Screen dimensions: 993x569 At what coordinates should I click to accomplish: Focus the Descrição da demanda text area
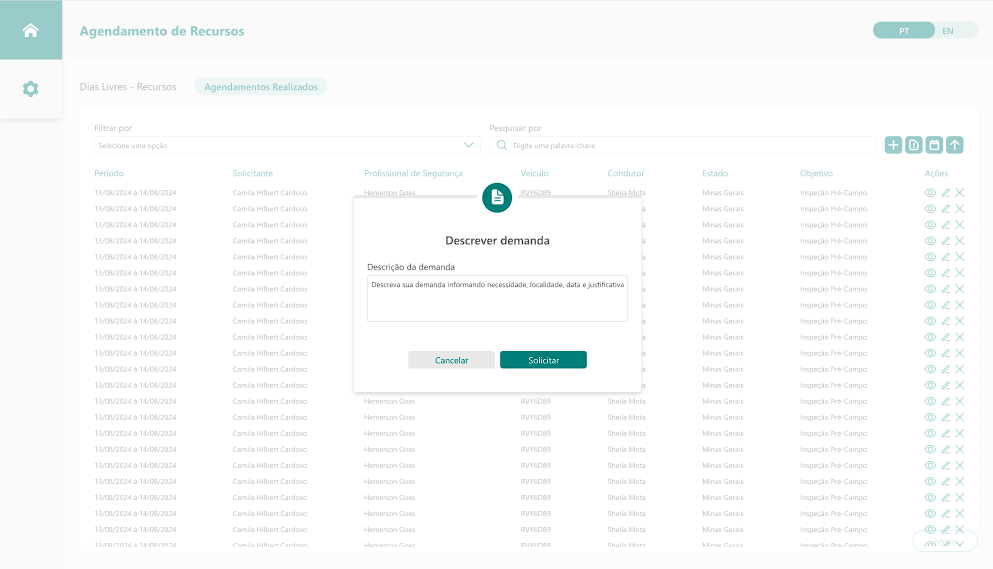click(x=497, y=298)
